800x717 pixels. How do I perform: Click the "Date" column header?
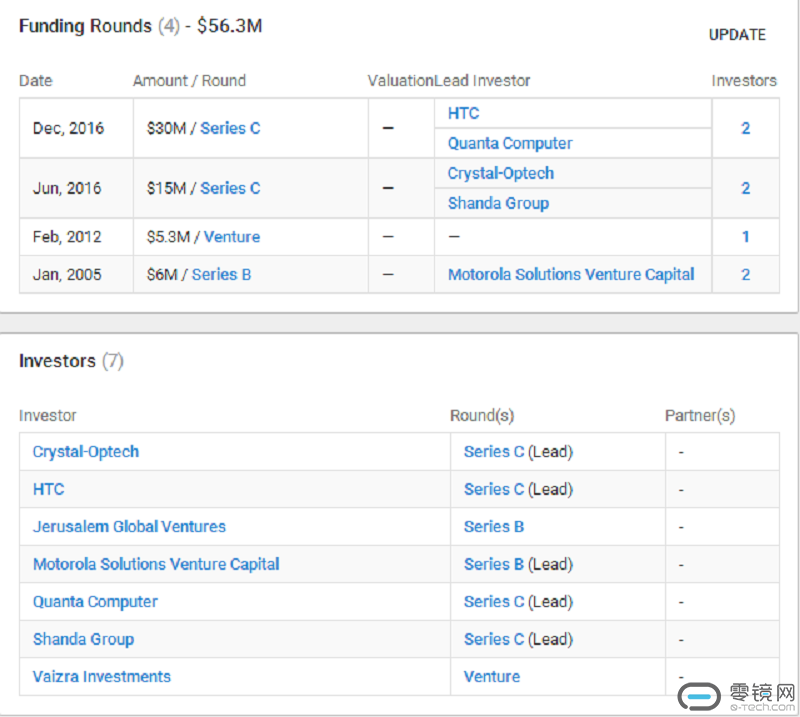36,81
